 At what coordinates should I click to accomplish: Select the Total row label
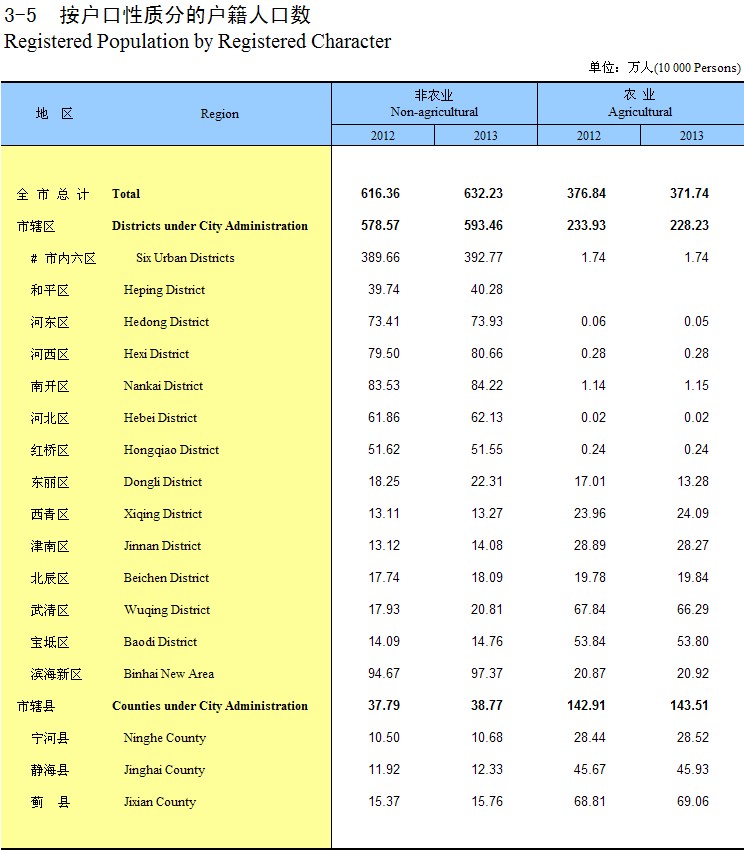coord(126,194)
